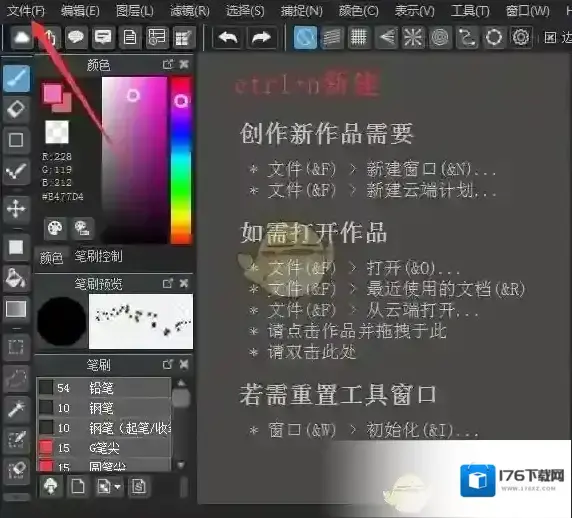Float the 笔刷预览 panel
572x518 pixels.
click(x=168, y=283)
